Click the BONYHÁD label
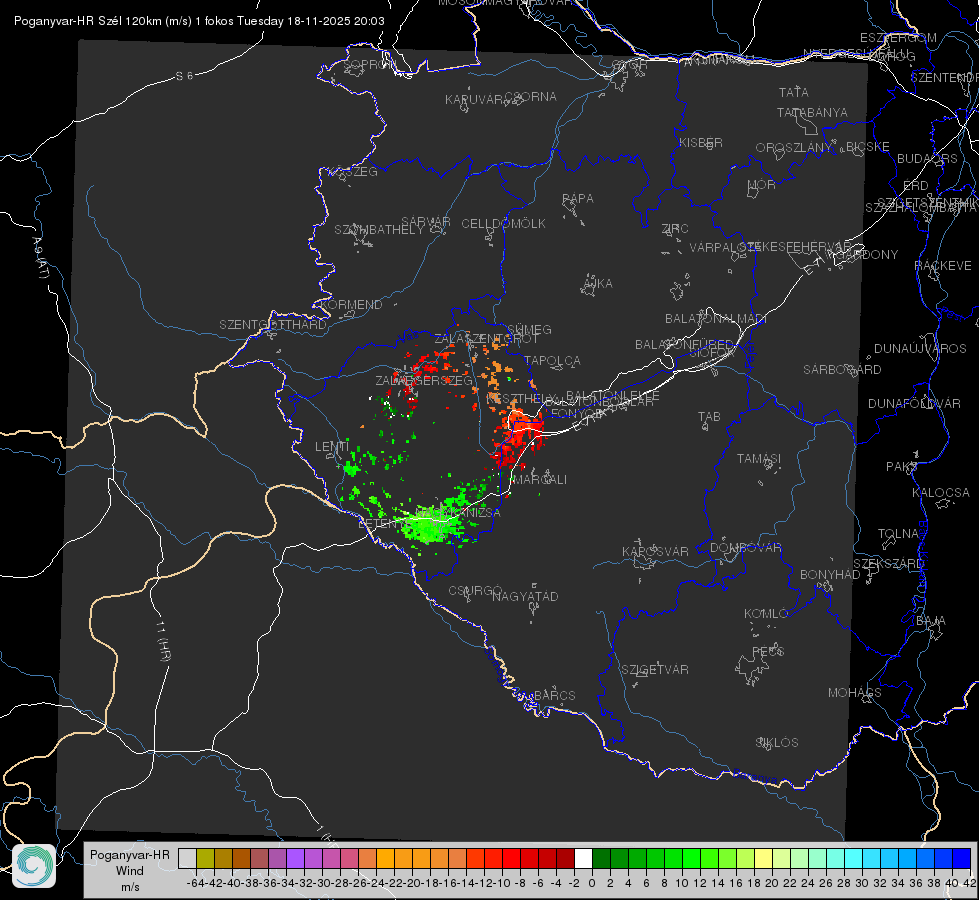This screenshot has width=979, height=900. 830,575
